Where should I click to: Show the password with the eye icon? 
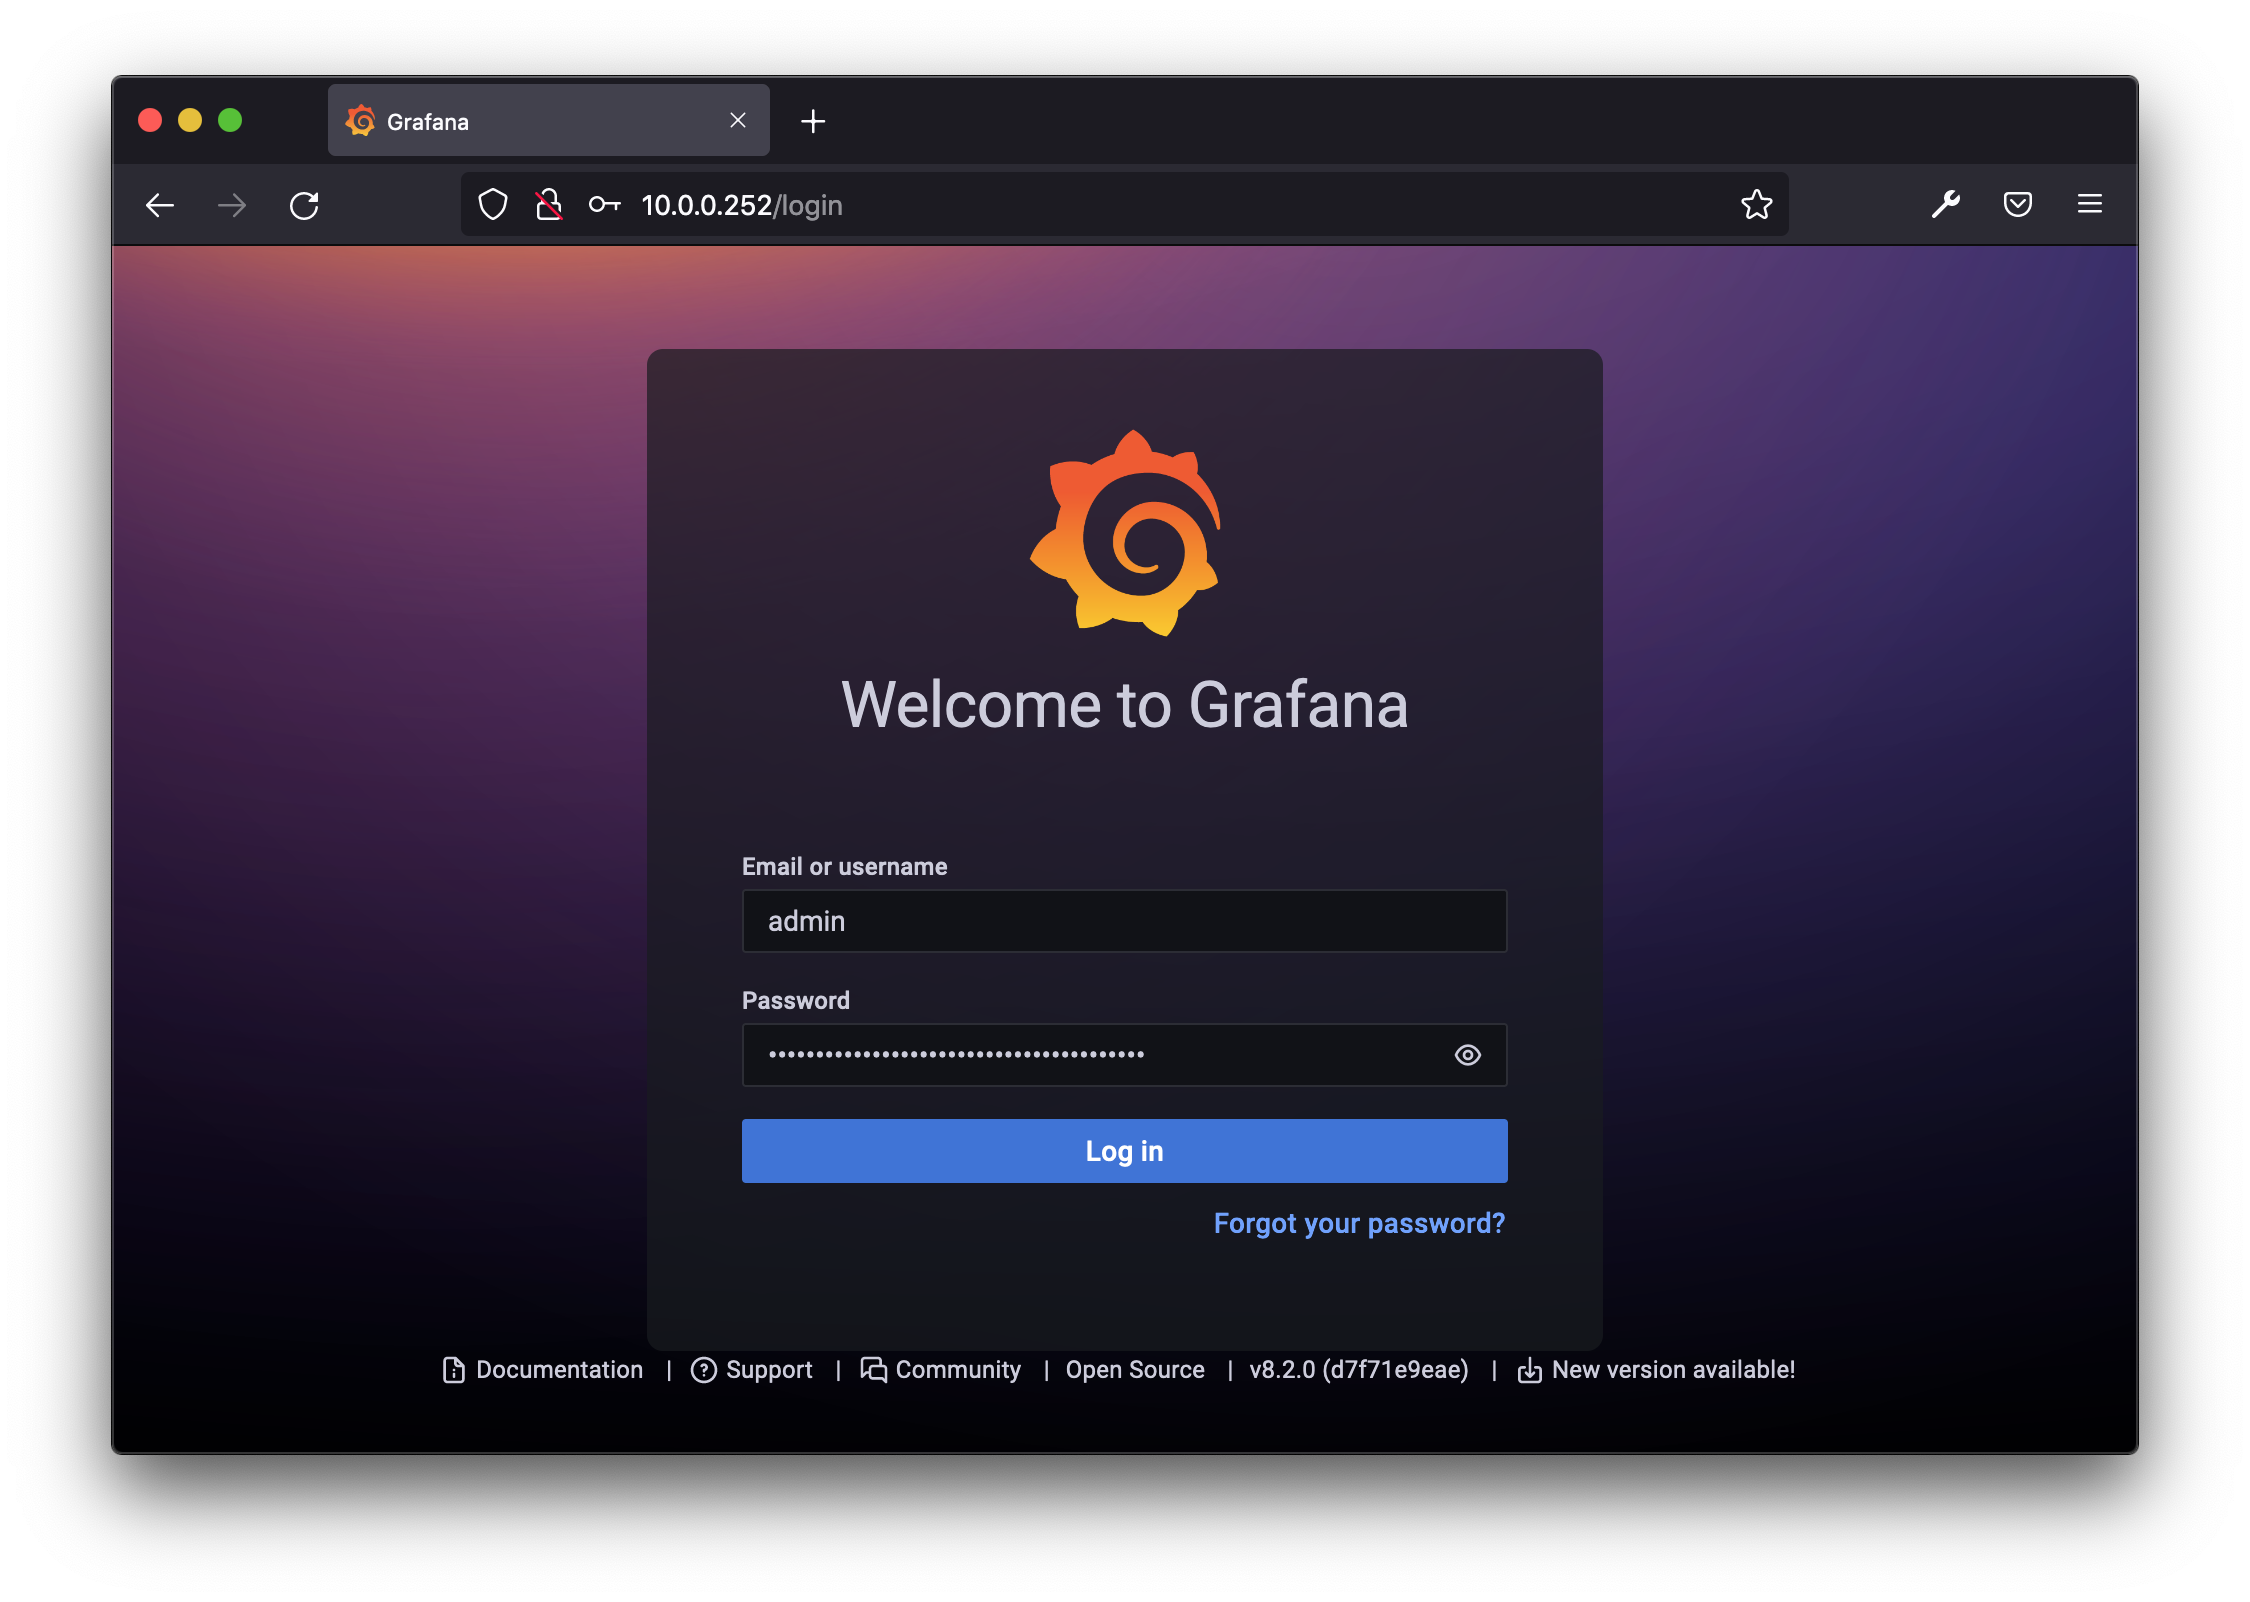pos(1467,1055)
